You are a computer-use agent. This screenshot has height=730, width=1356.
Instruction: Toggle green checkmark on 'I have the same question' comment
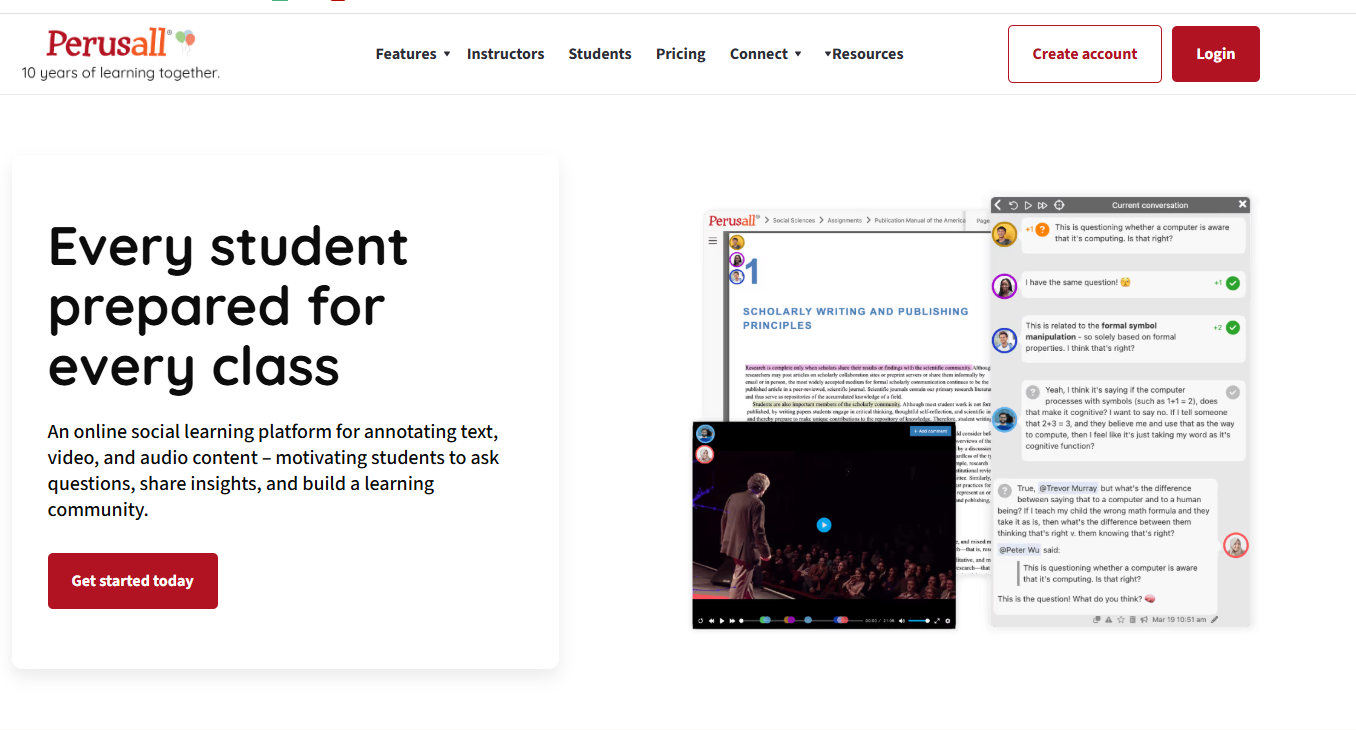point(1233,283)
